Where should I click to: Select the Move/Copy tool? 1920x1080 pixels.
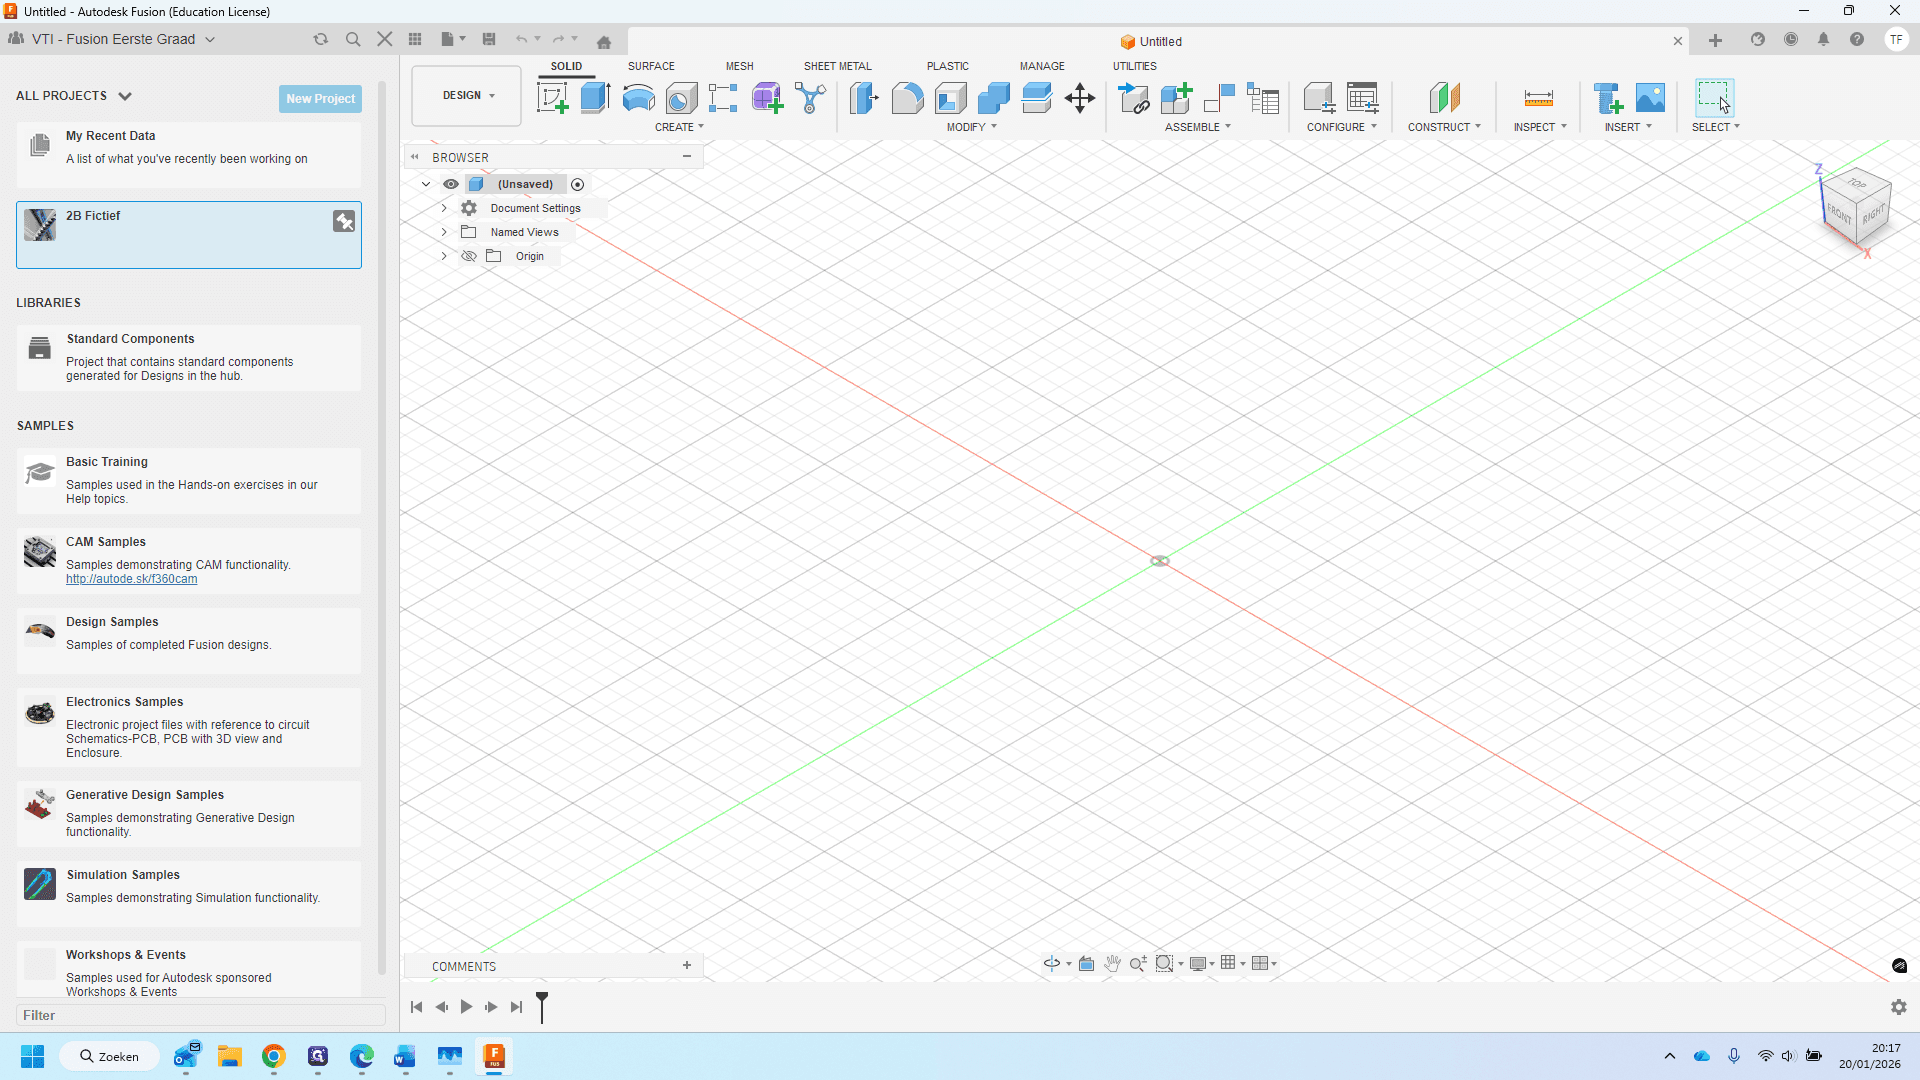click(x=1080, y=98)
